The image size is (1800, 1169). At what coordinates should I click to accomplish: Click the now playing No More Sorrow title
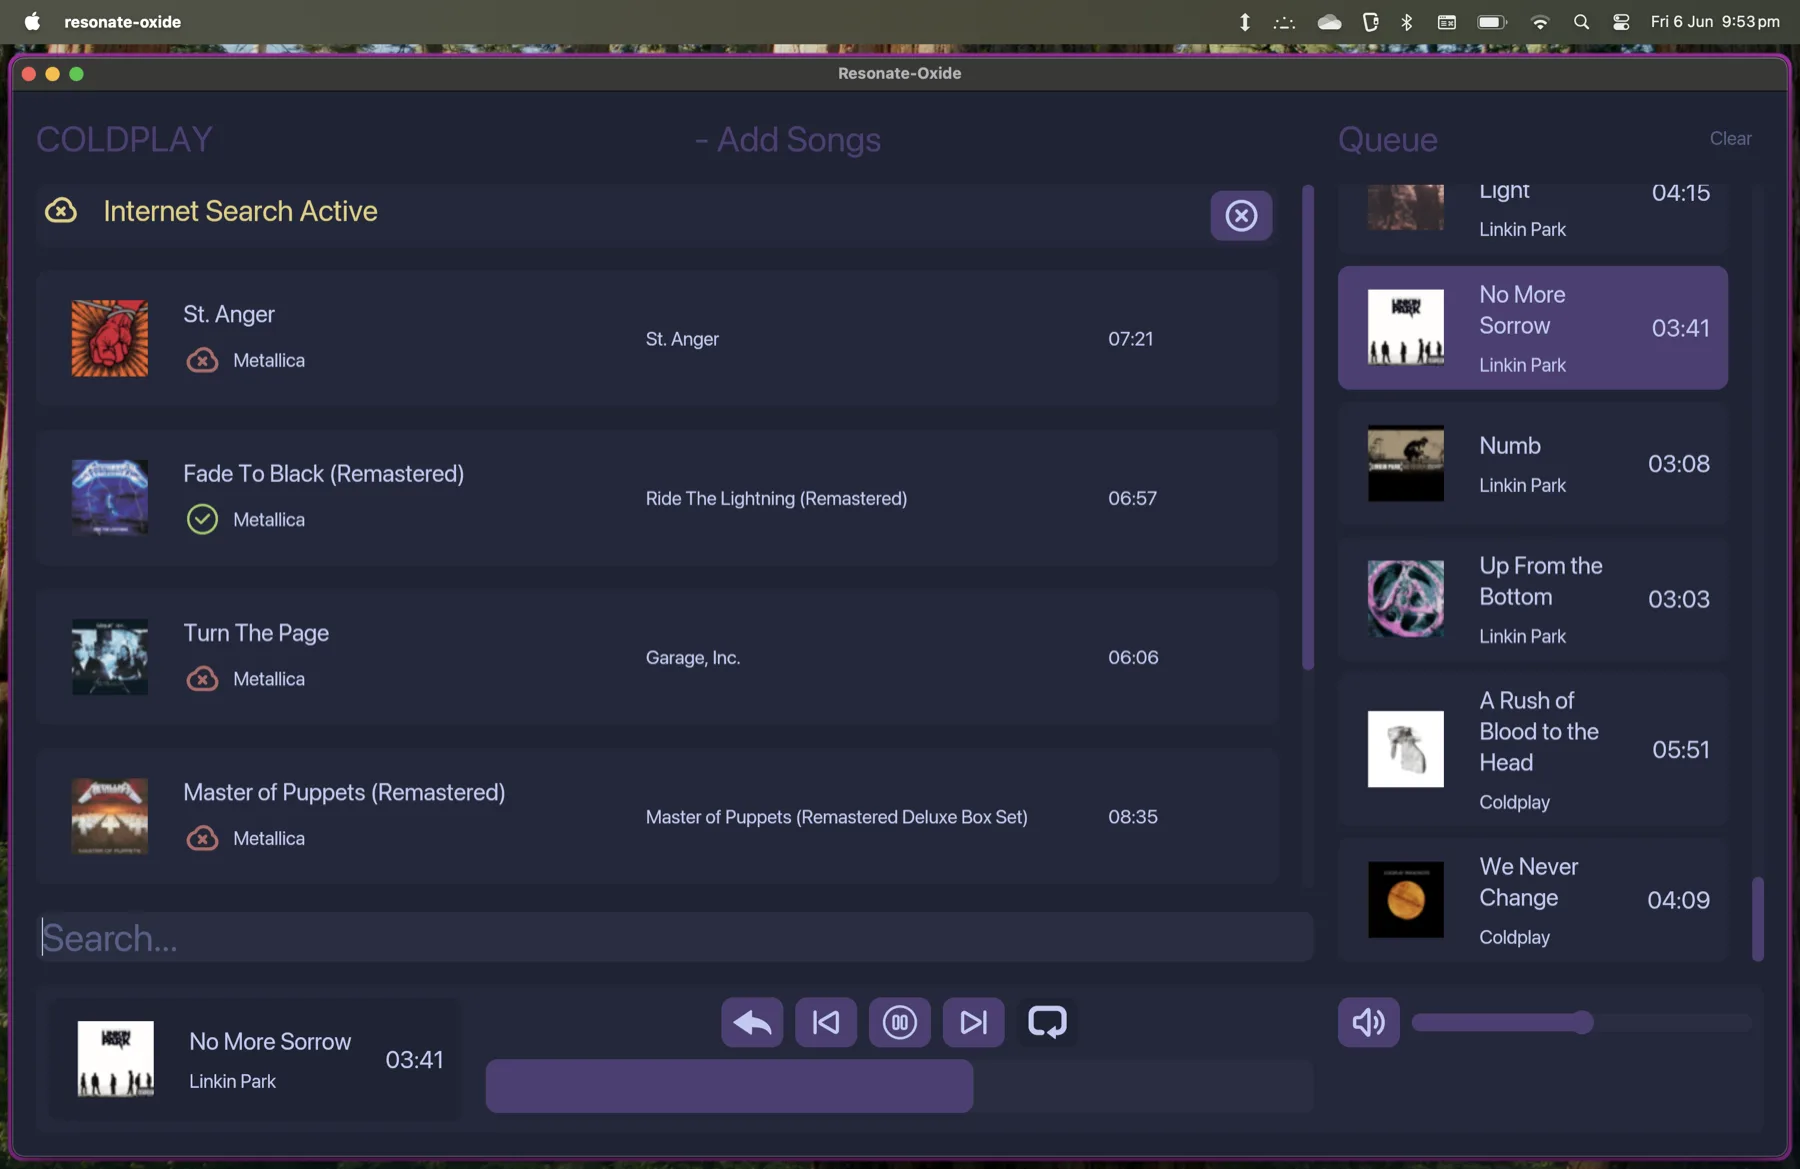coord(270,1042)
